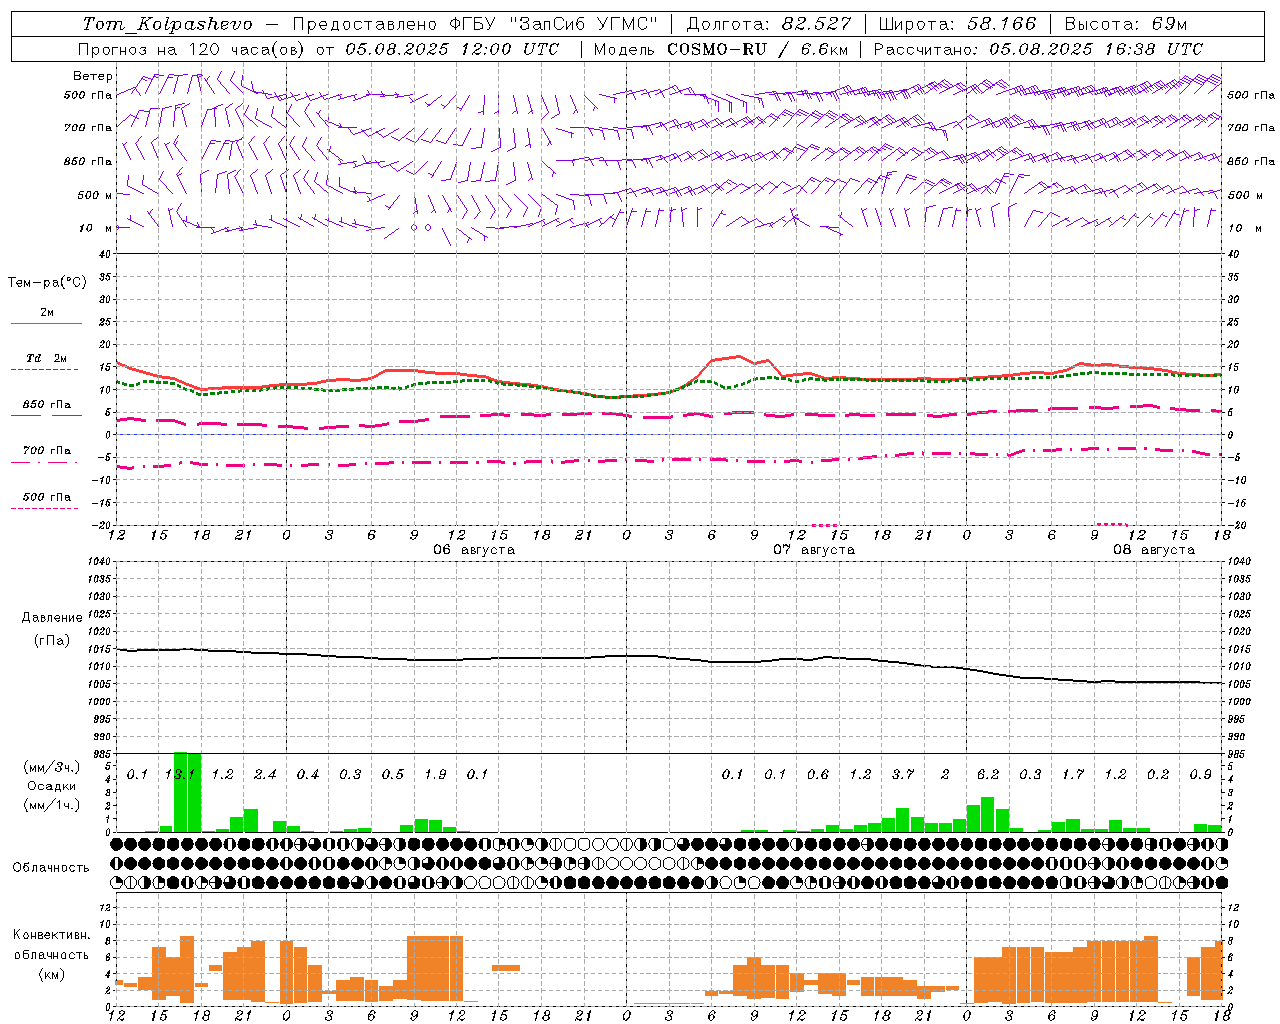Click the "Облачность" cloud cover label
This screenshot has width=1280, height=1024.
51,868
